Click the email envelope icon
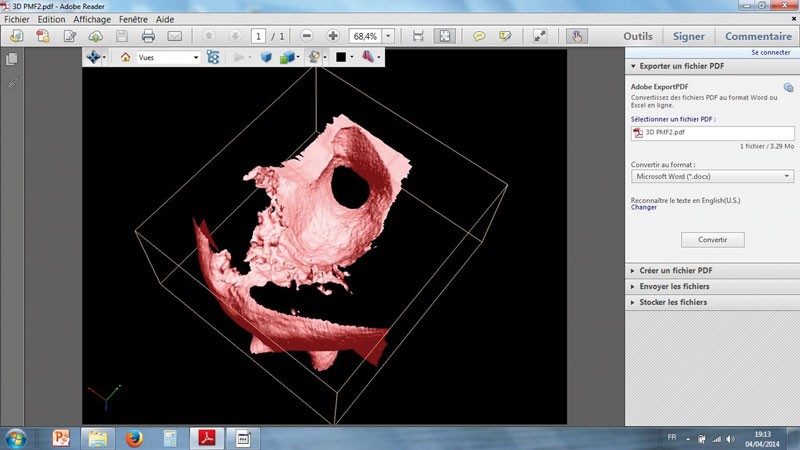This screenshot has width=800, height=450. click(x=175, y=36)
